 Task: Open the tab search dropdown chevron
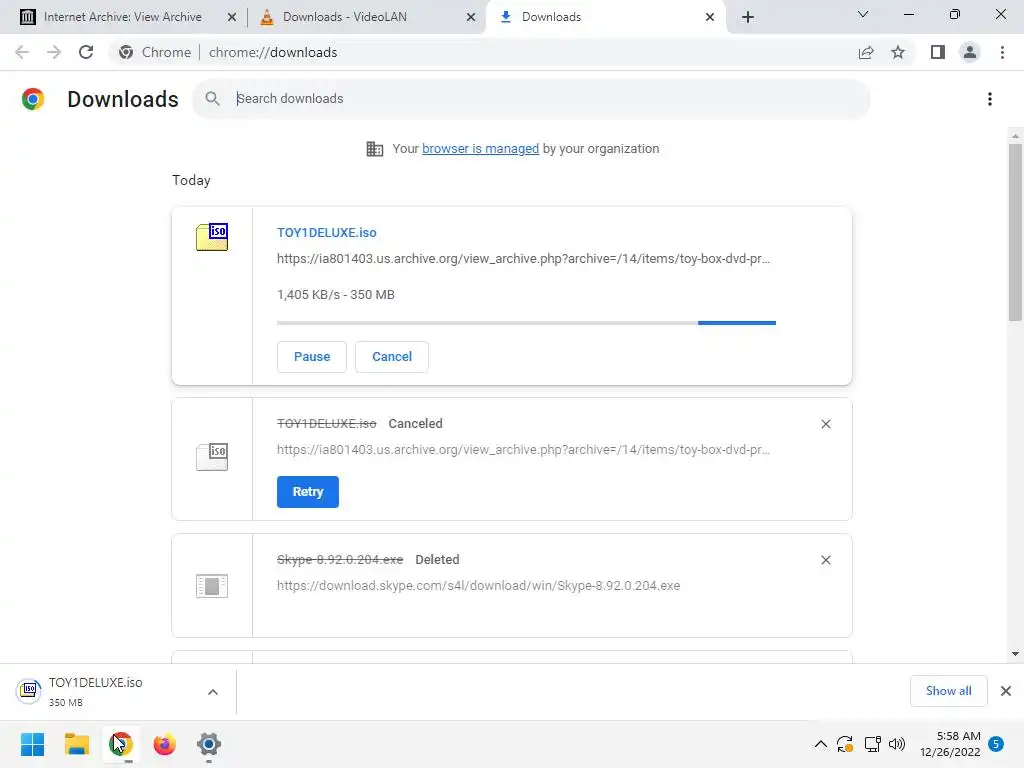863,14
